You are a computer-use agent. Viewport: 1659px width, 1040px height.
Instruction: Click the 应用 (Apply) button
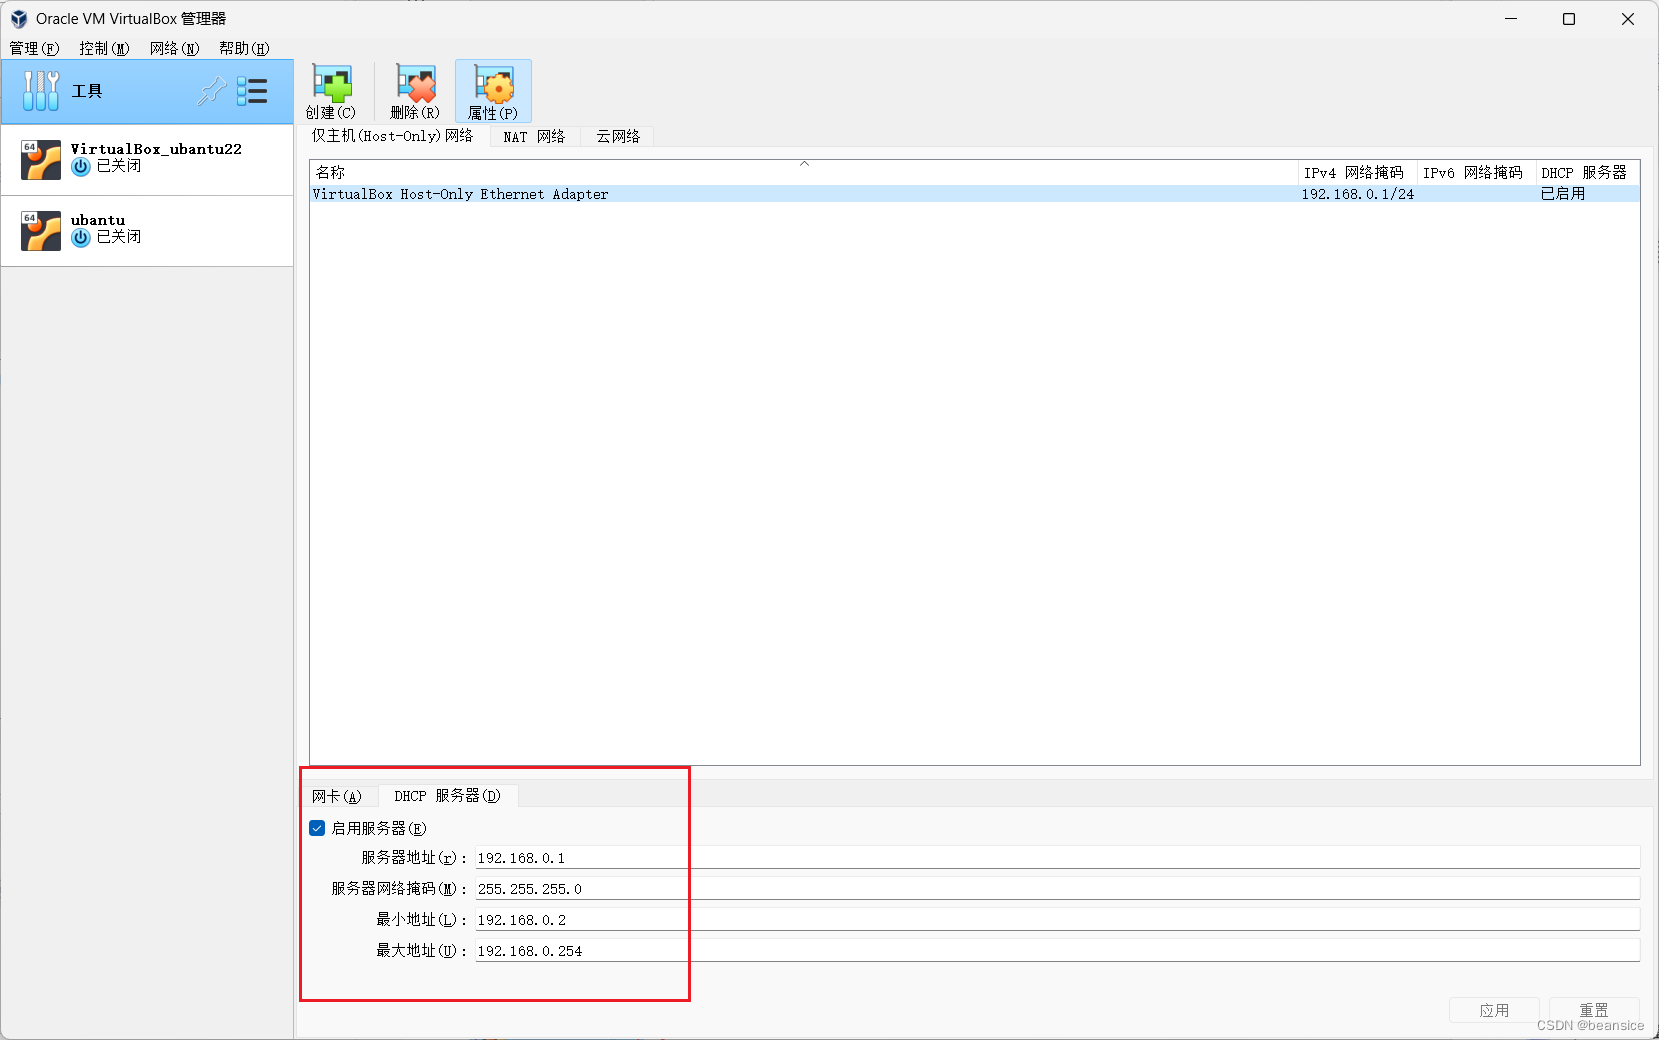[x=1494, y=1010]
